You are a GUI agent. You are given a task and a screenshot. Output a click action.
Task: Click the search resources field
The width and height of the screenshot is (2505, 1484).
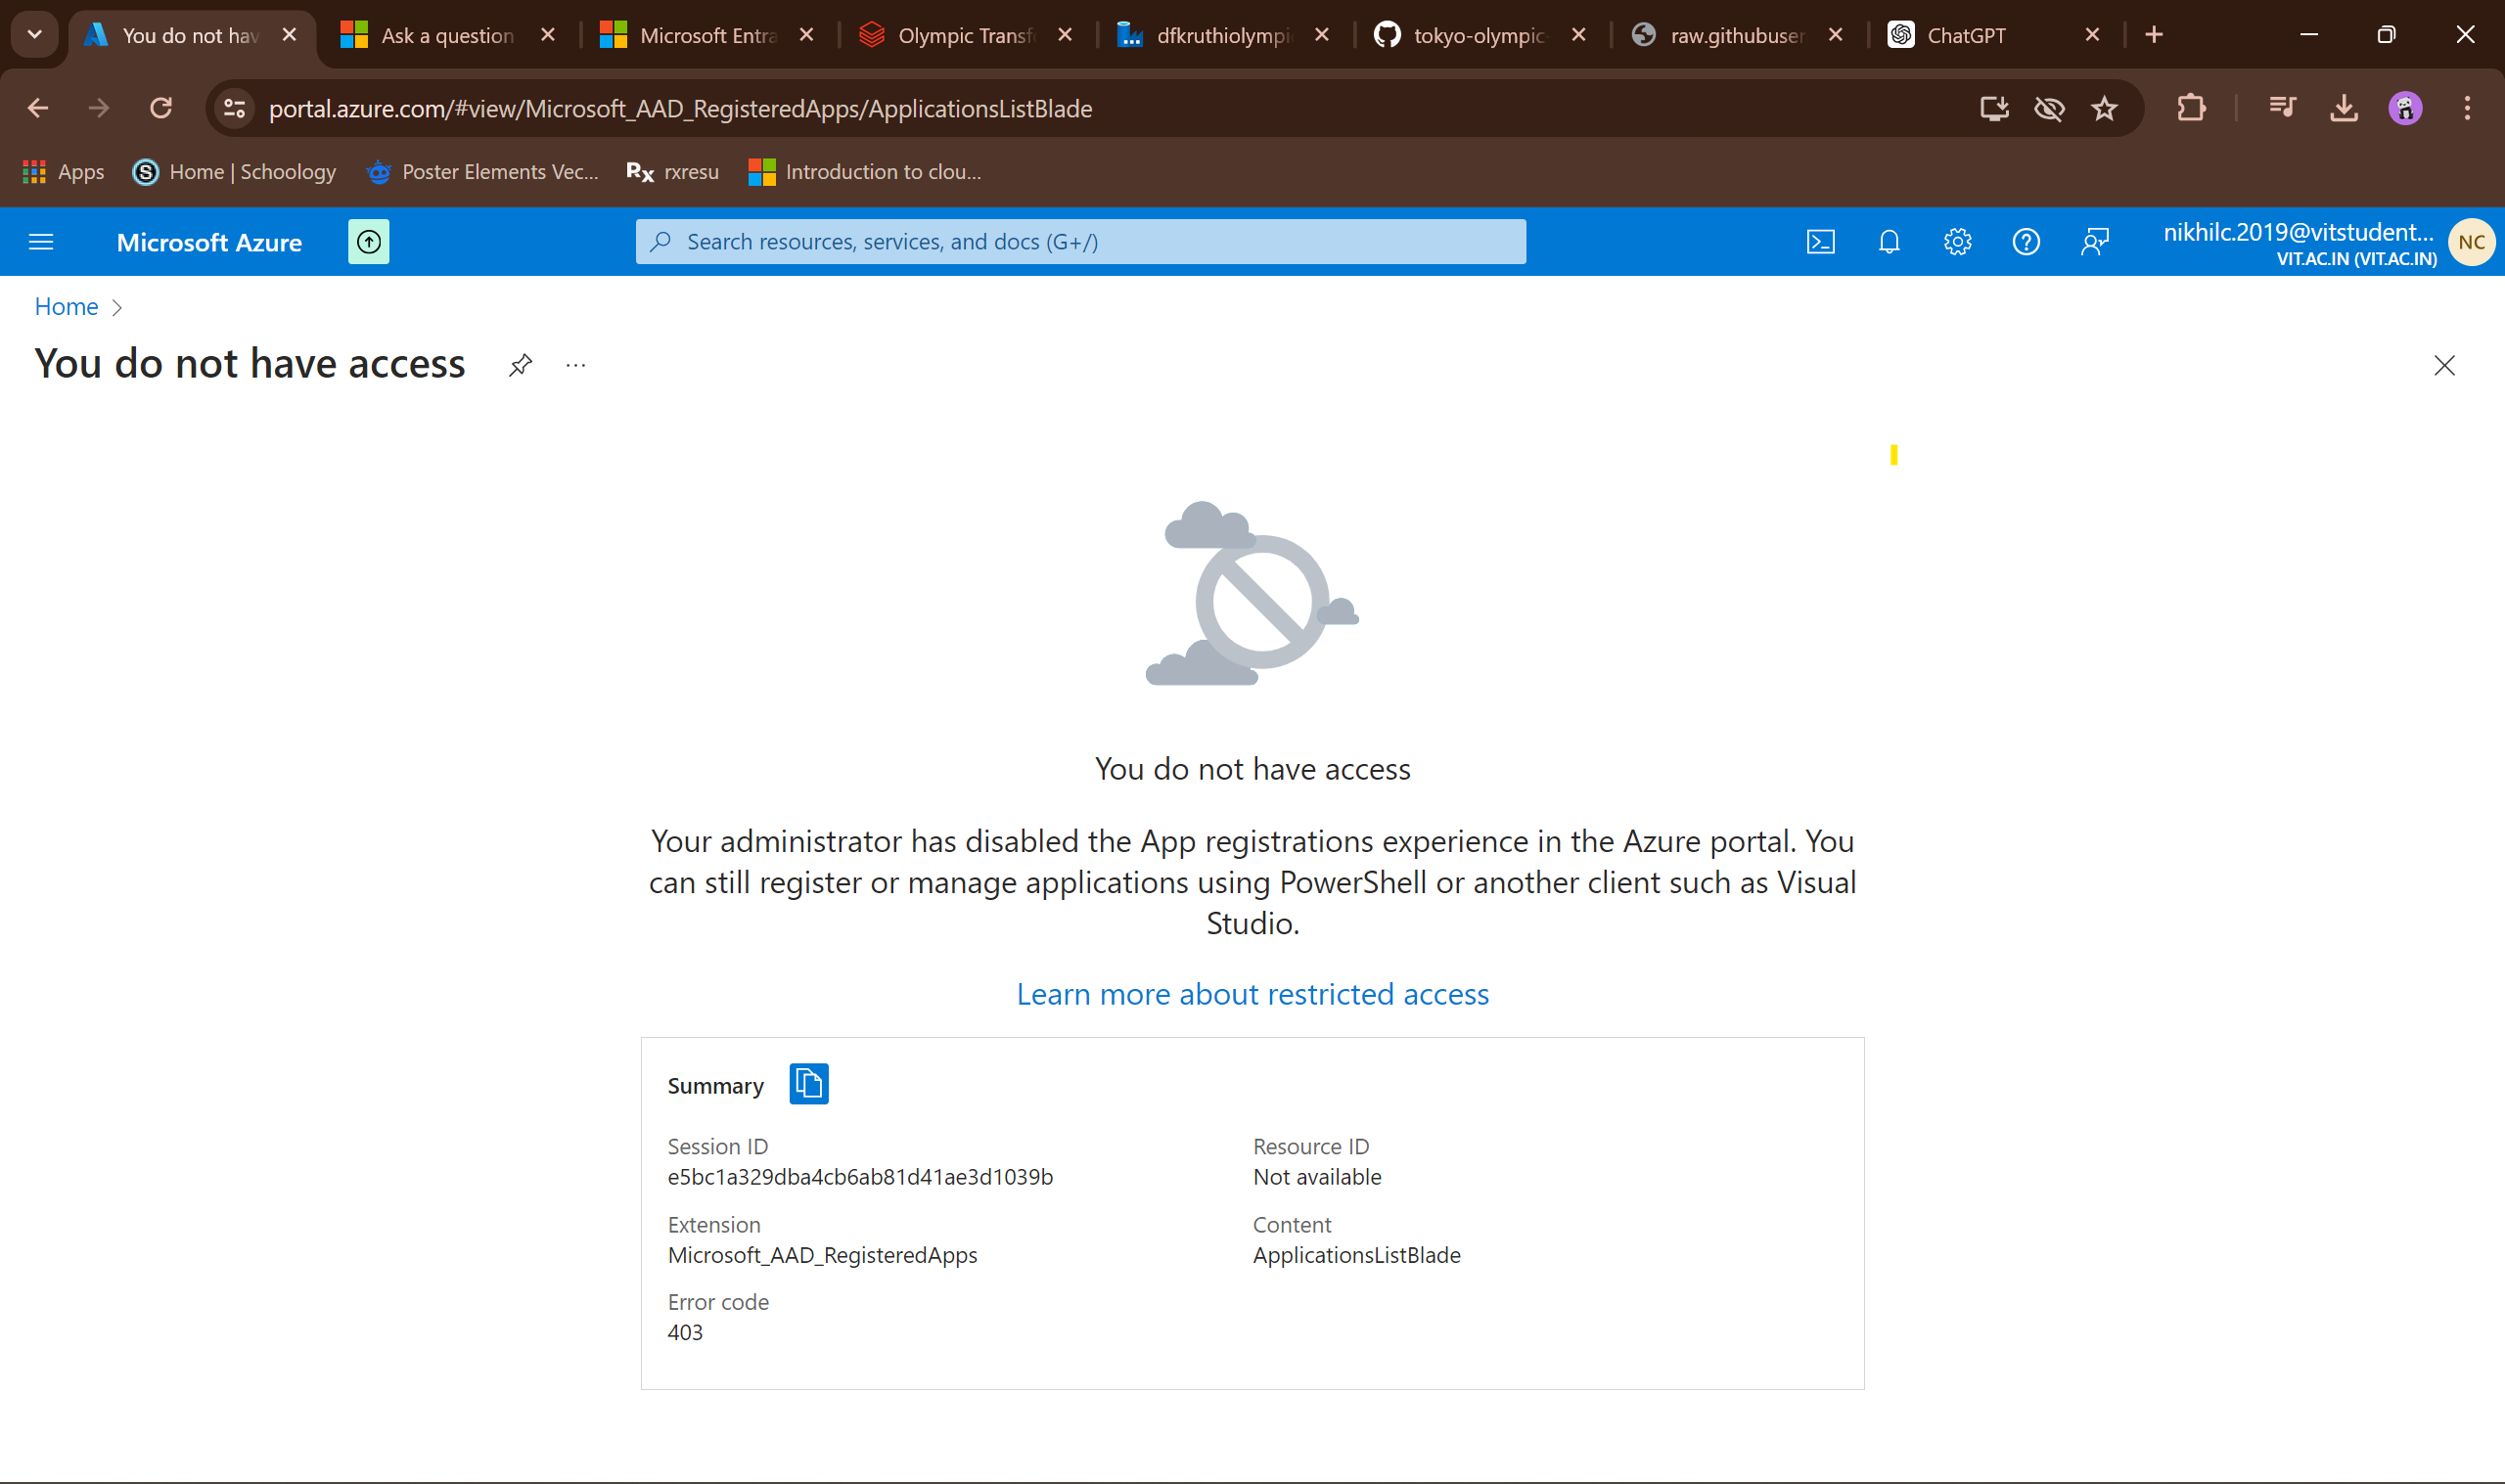point(1080,242)
